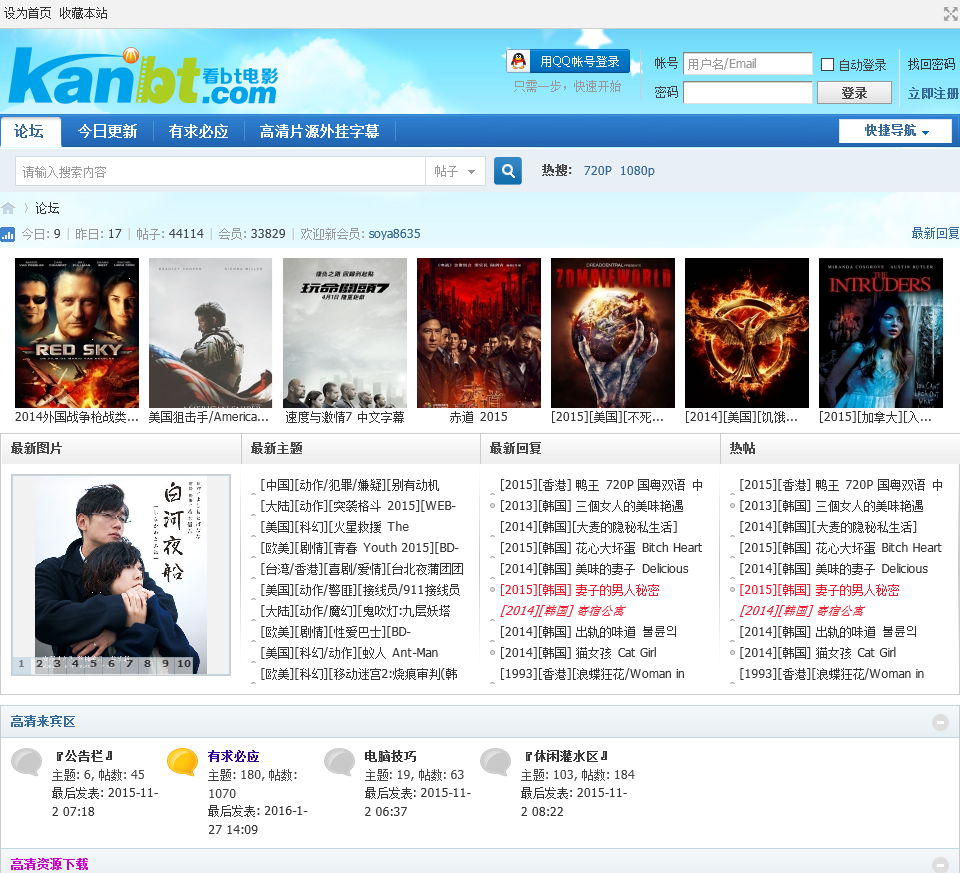Open the 『休闲灌水区』 forum link

[x=566, y=756]
